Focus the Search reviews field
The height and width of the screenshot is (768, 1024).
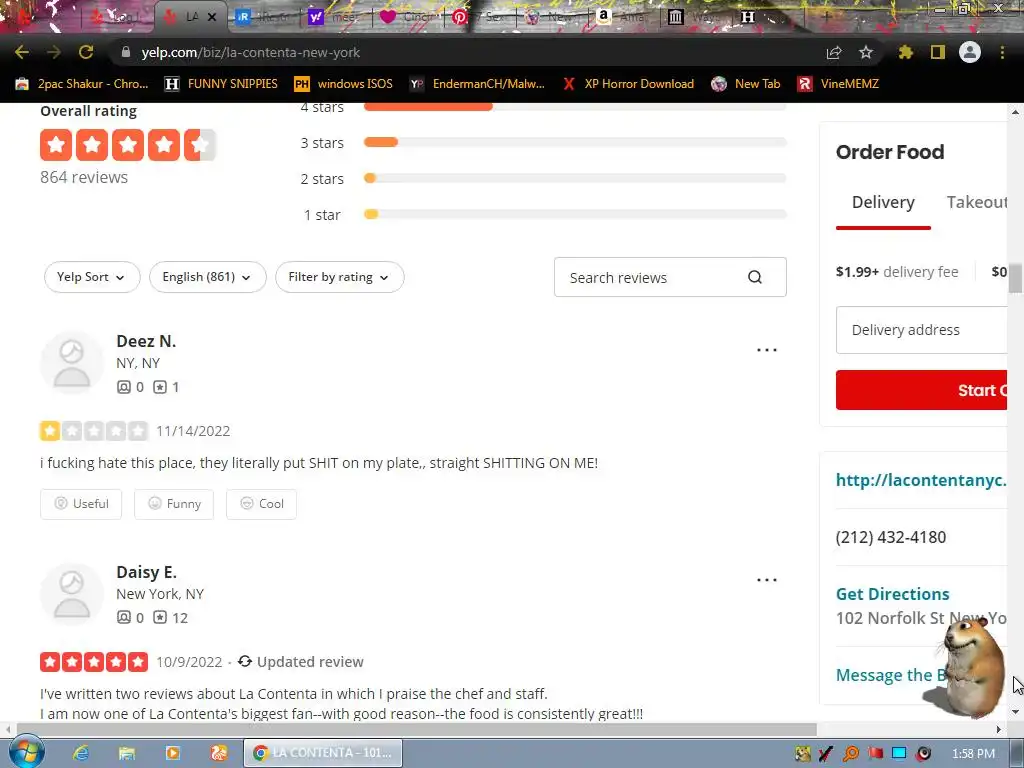click(x=670, y=277)
